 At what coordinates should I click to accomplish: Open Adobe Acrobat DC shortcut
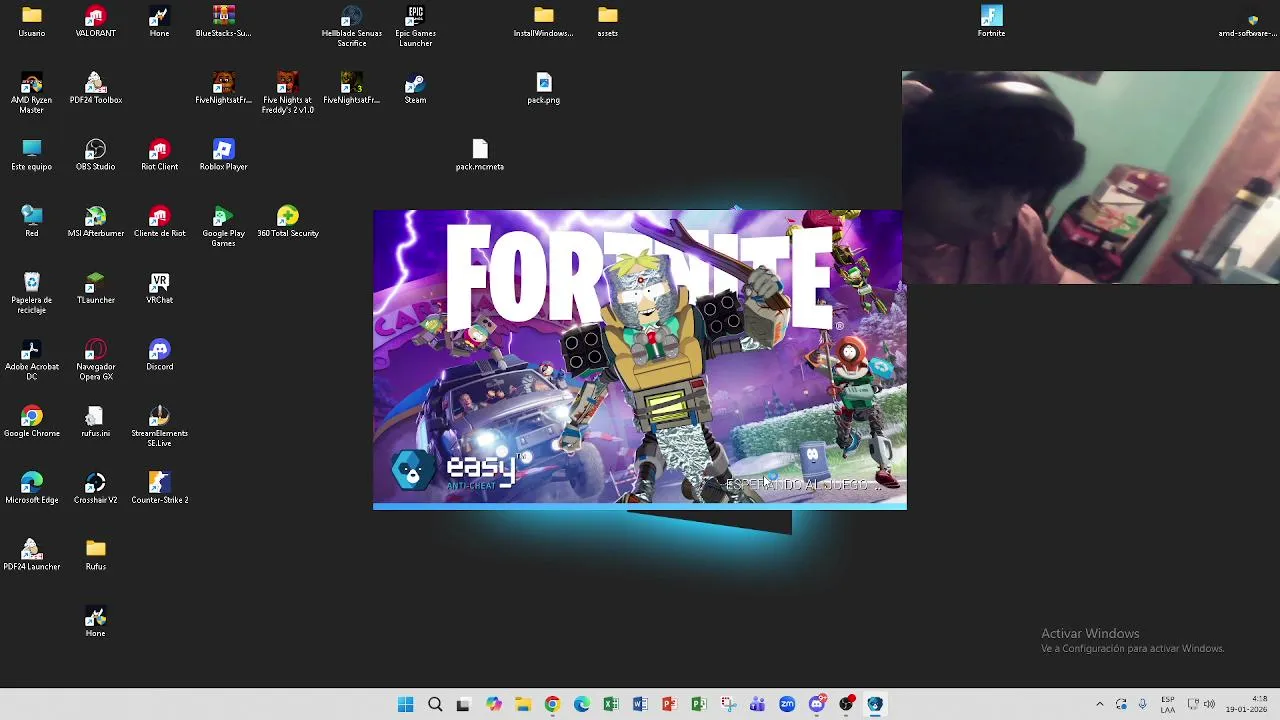pyautogui.click(x=31, y=360)
